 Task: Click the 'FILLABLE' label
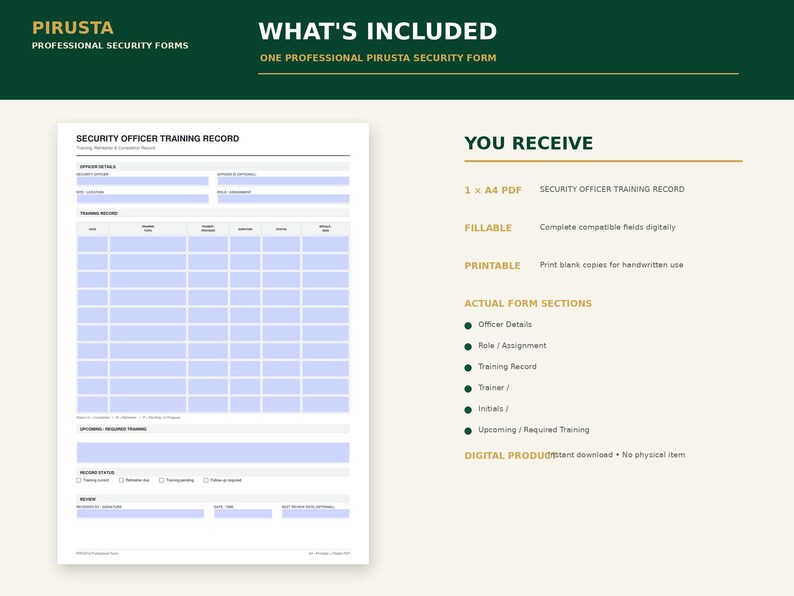(488, 228)
